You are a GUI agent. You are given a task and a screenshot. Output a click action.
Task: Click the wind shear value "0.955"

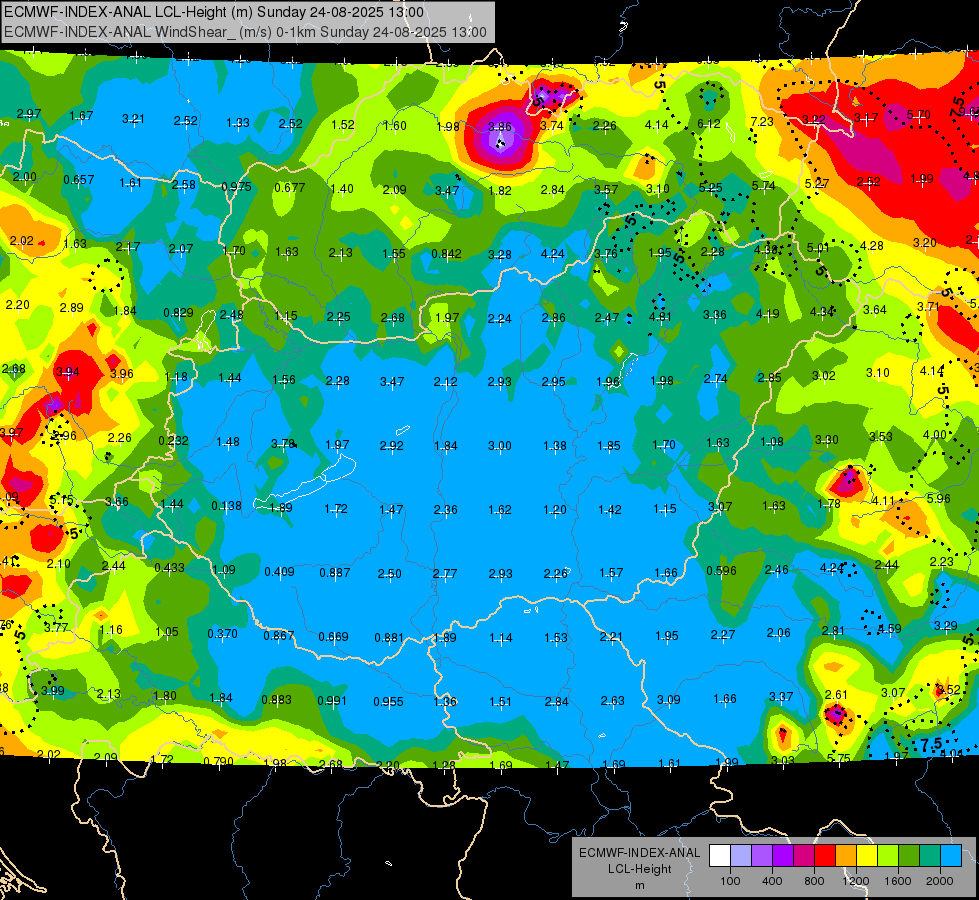388,701
